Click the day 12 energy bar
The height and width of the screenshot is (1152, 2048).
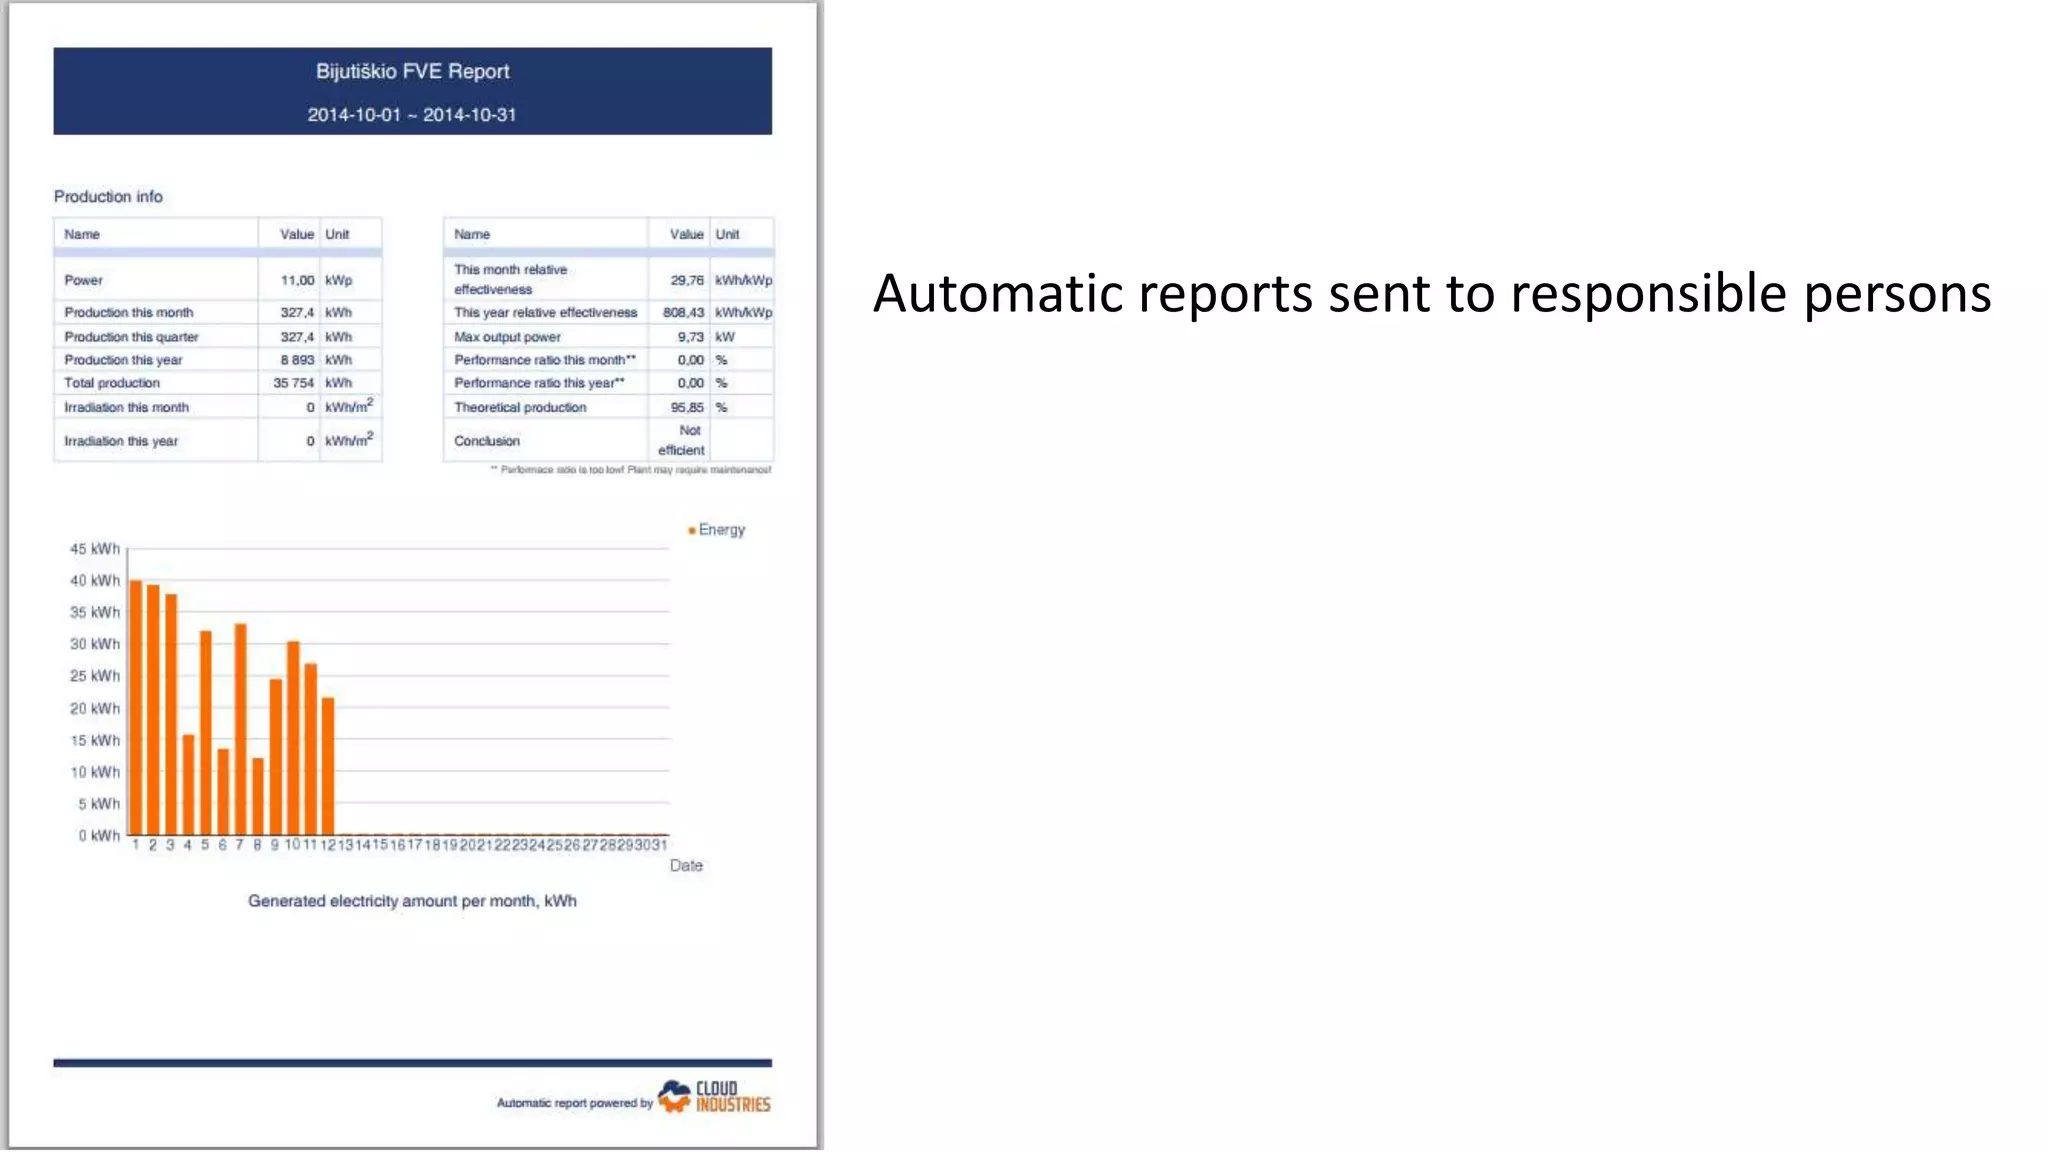(x=328, y=767)
